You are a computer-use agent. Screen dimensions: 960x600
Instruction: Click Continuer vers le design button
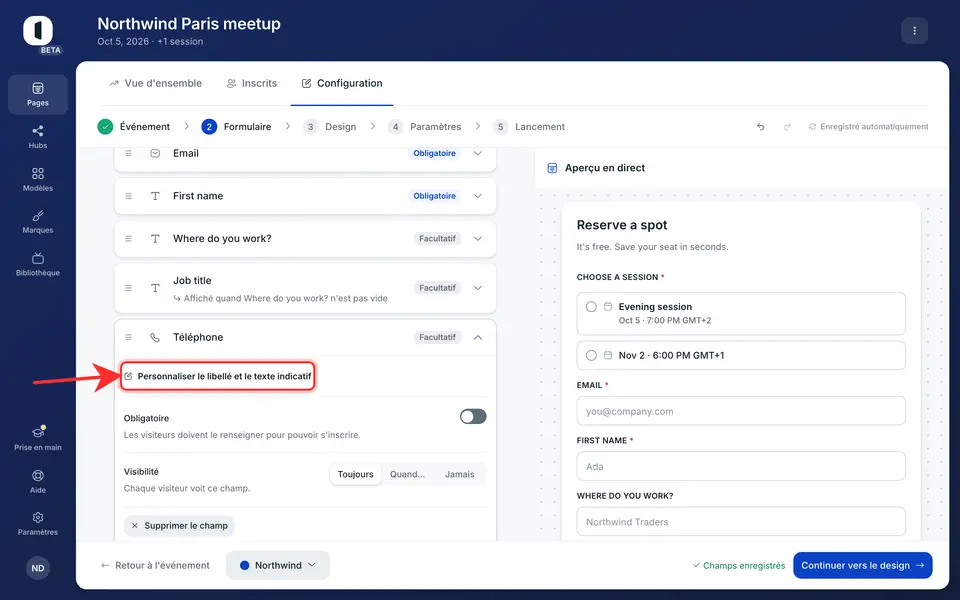coord(863,565)
